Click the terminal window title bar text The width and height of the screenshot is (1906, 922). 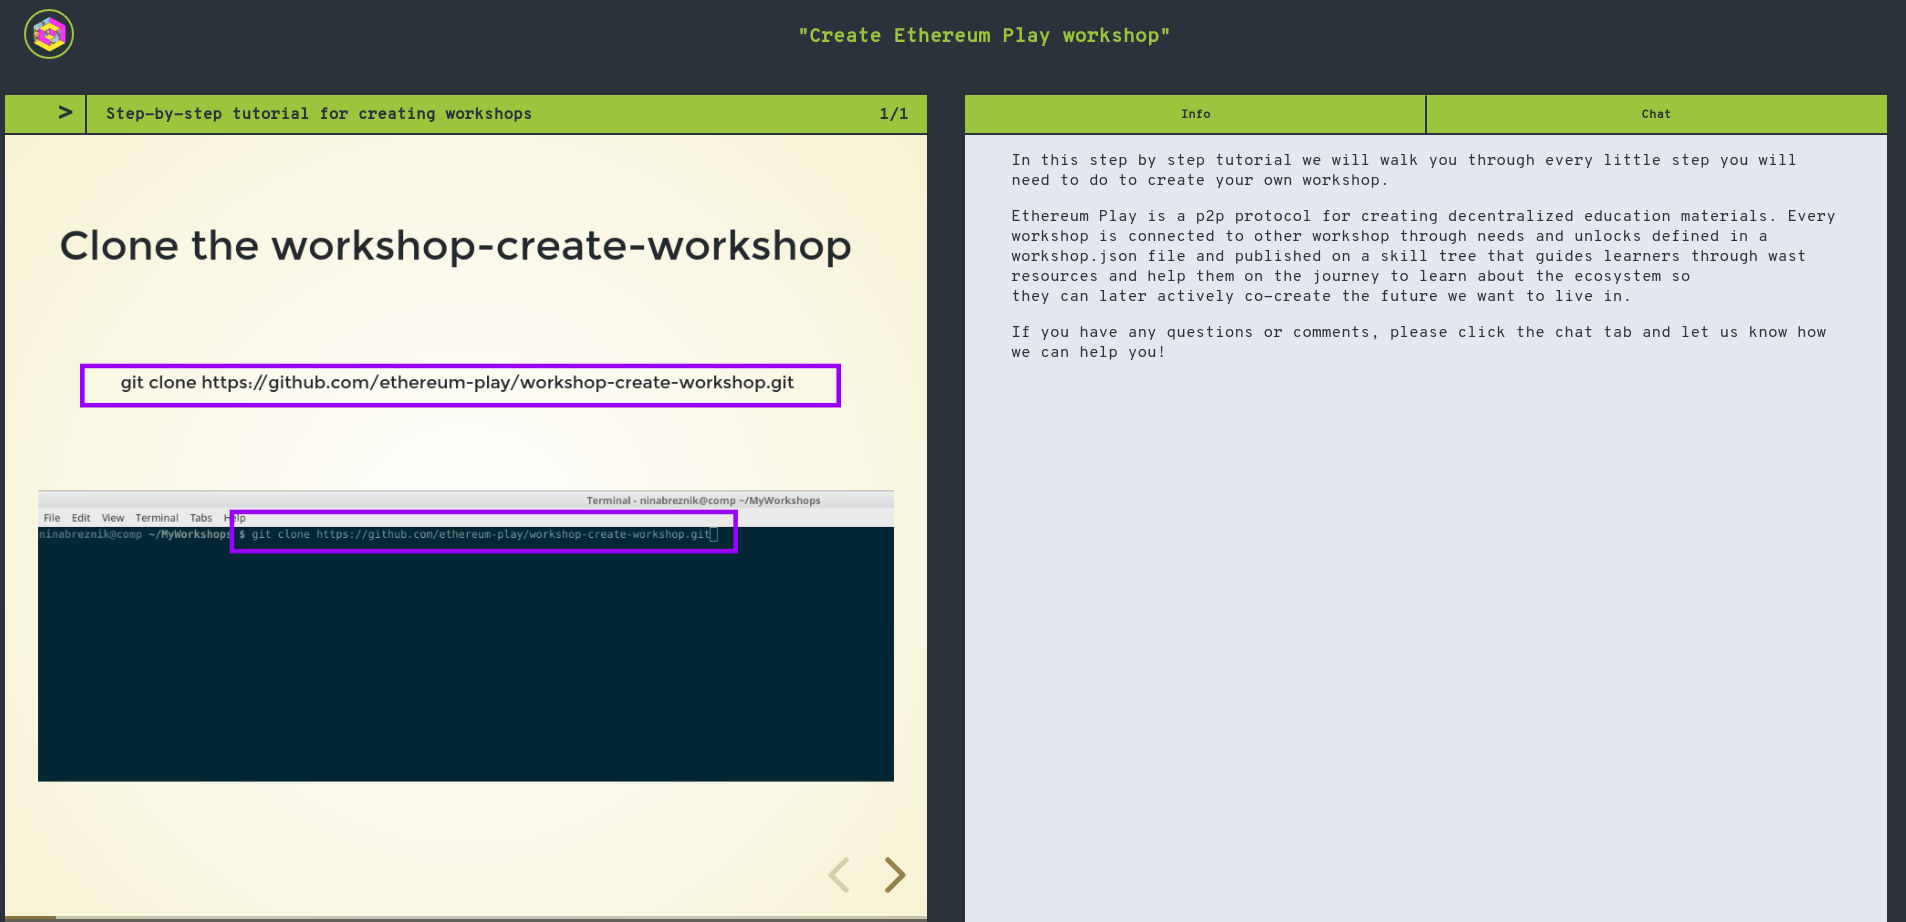(x=703, y=500)
